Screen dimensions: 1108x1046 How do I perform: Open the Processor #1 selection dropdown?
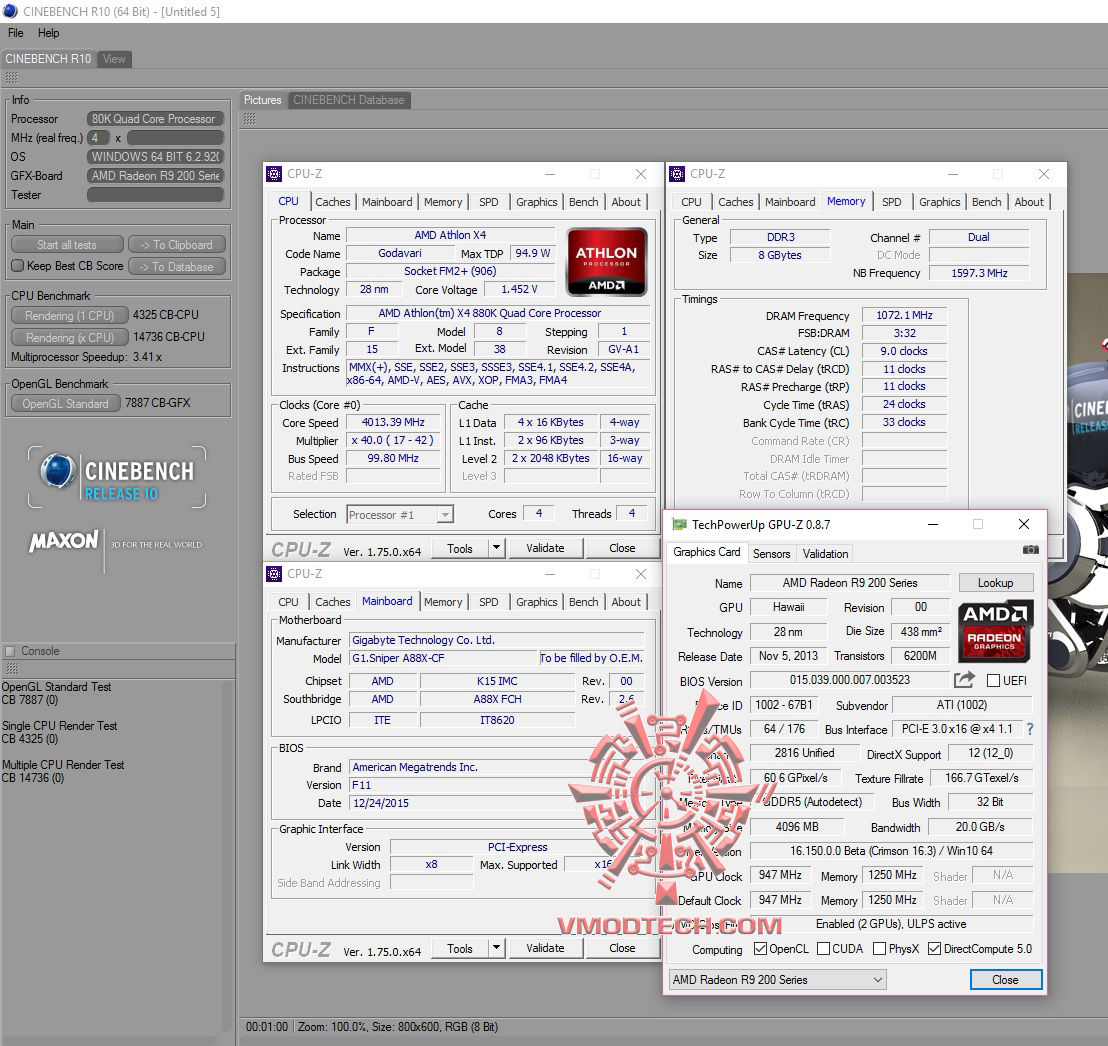click(x=400, y=514)
